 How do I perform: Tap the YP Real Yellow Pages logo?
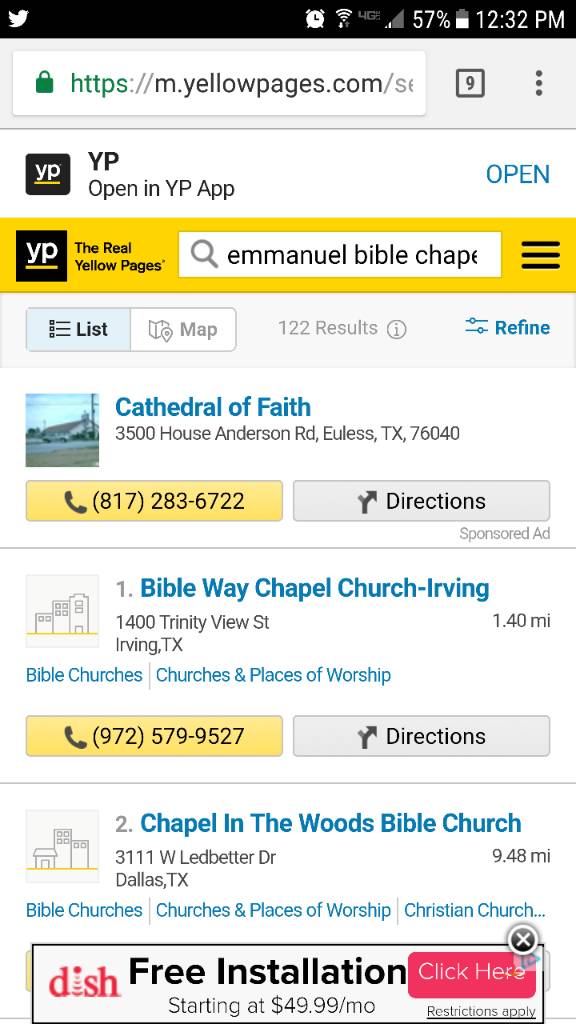point(90,256)
